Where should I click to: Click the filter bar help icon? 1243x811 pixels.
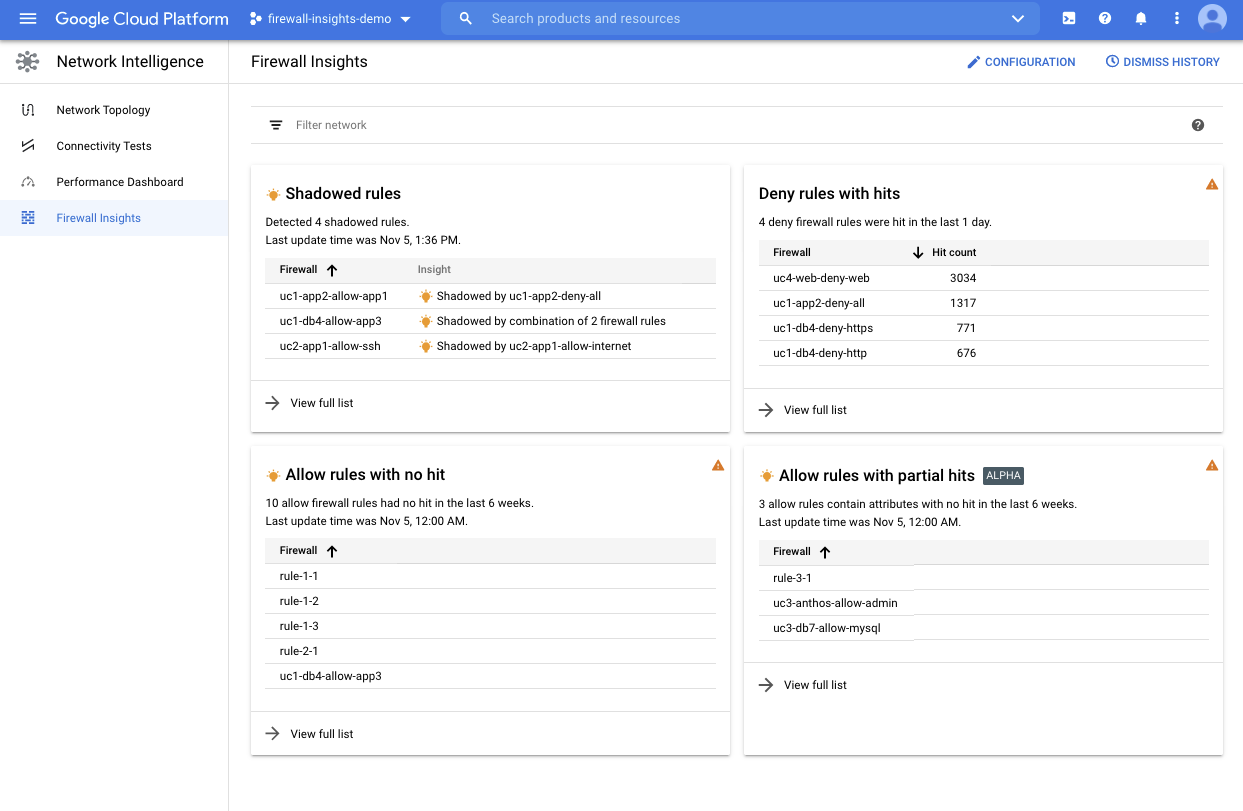coord(1198,125)
